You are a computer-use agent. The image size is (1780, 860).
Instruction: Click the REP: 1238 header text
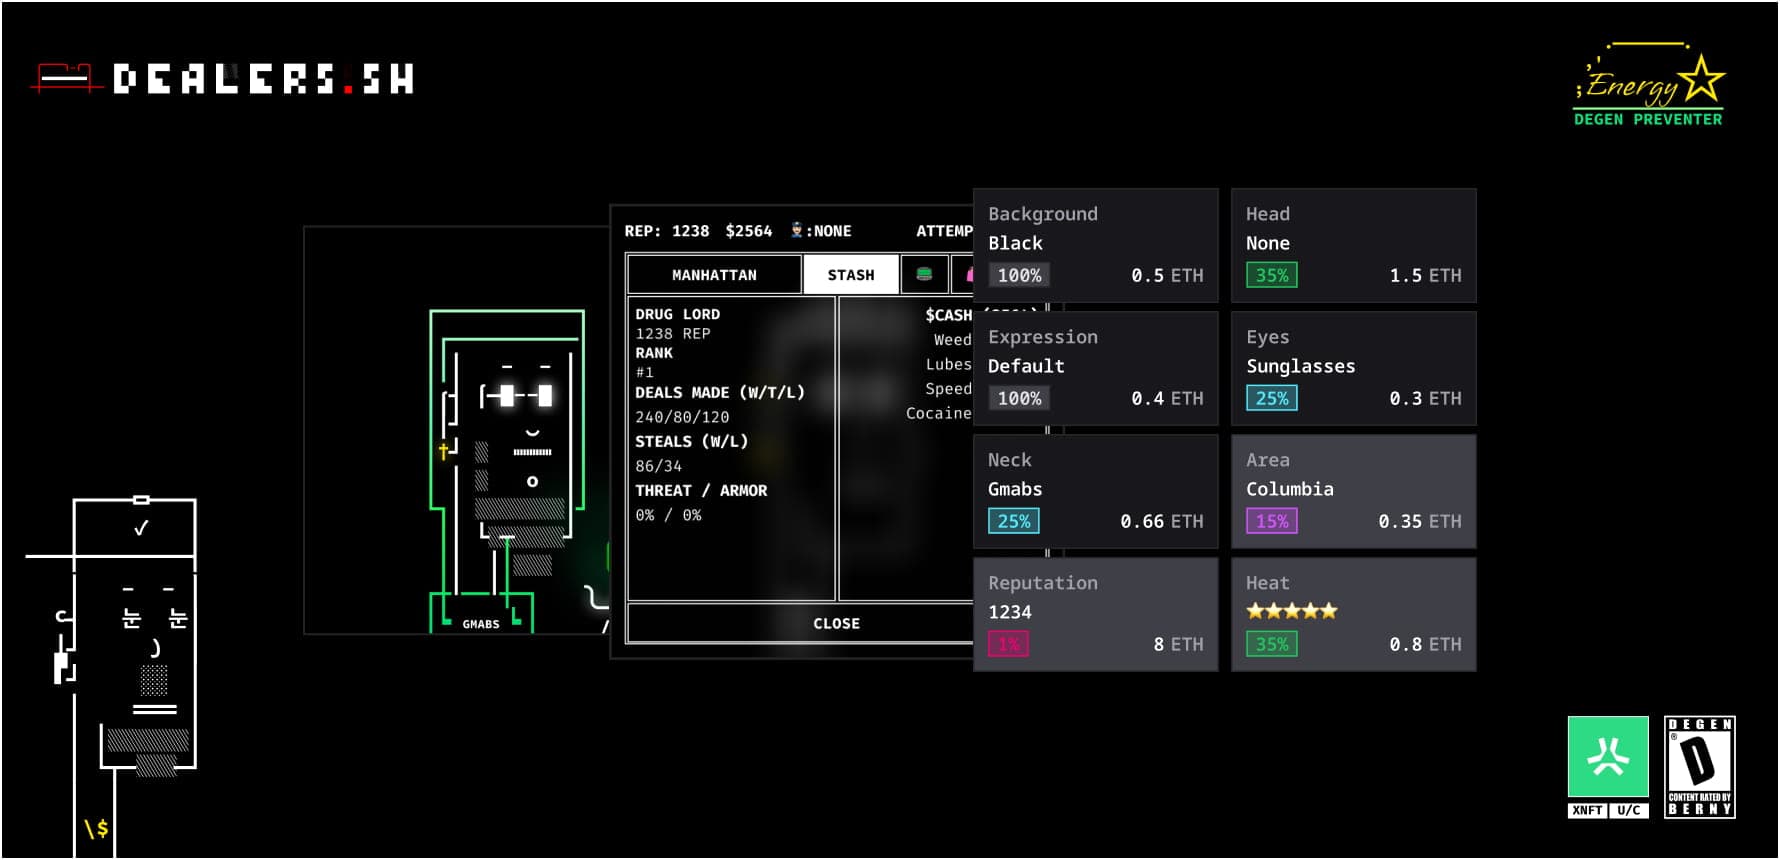[667, 231]
